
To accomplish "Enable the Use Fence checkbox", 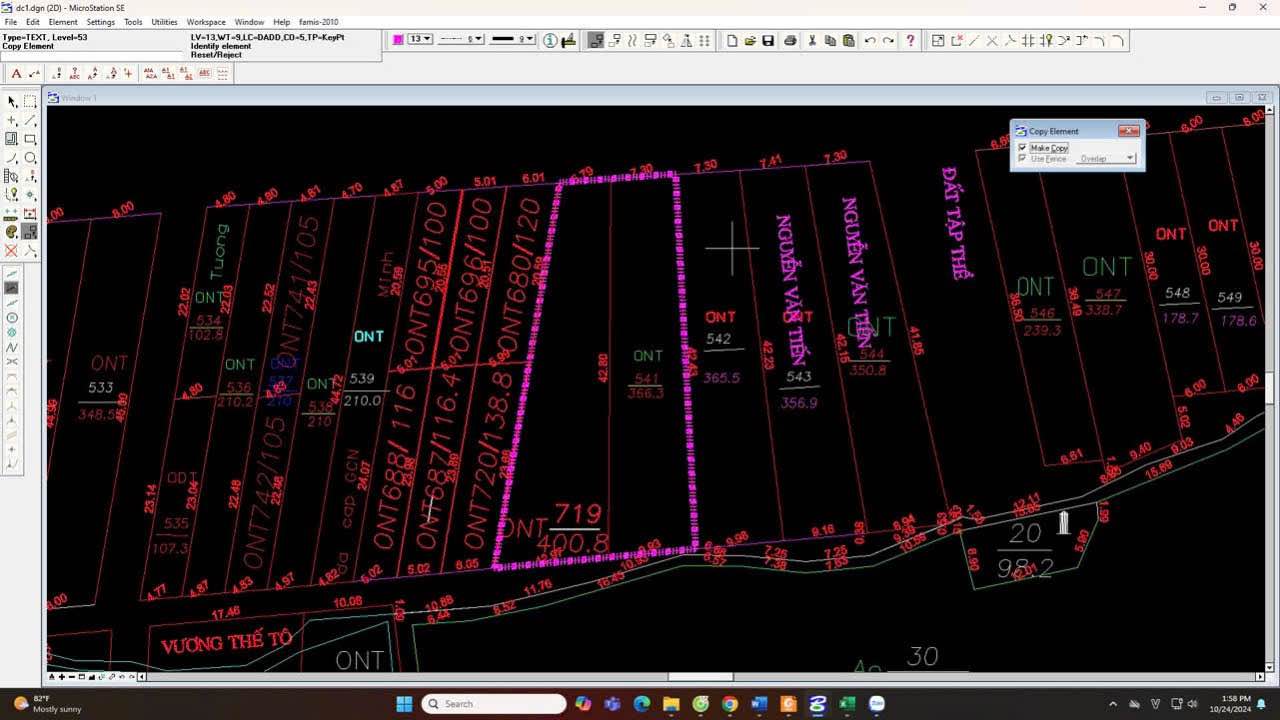I will (1022, 158).
